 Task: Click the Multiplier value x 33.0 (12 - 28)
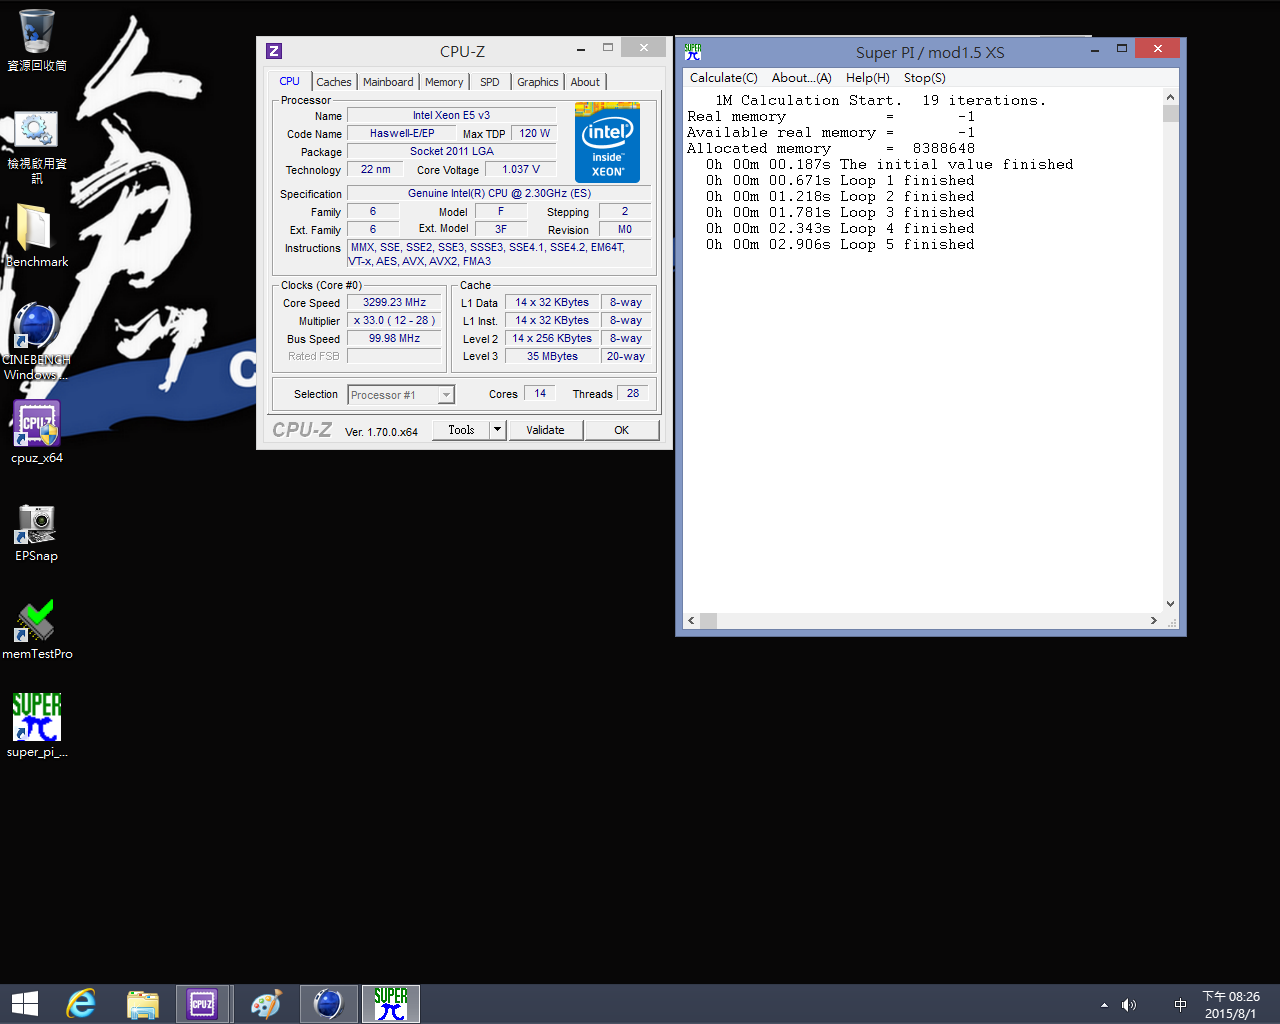395,320
